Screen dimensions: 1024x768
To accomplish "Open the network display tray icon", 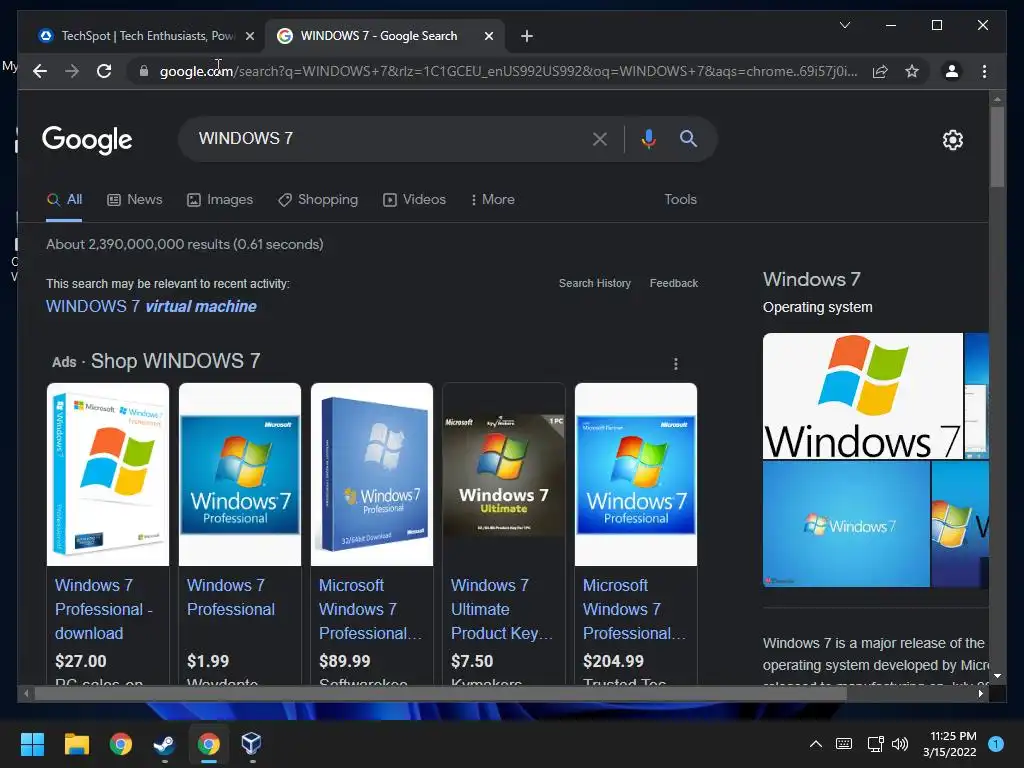I will [875, 744].
